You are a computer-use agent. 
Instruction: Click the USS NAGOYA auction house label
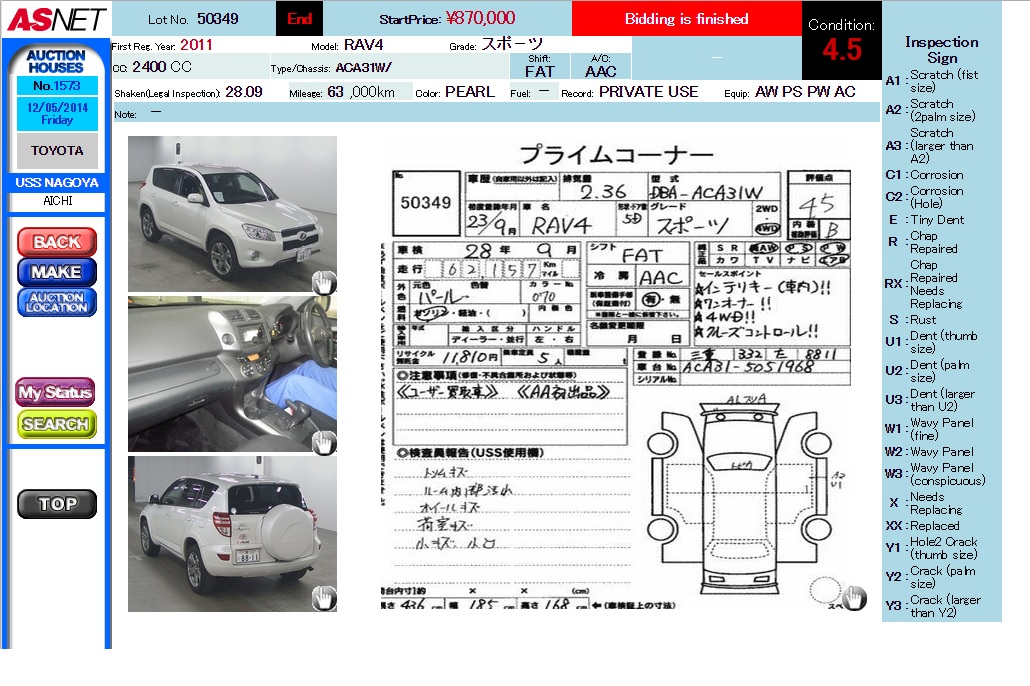point(57,183)
